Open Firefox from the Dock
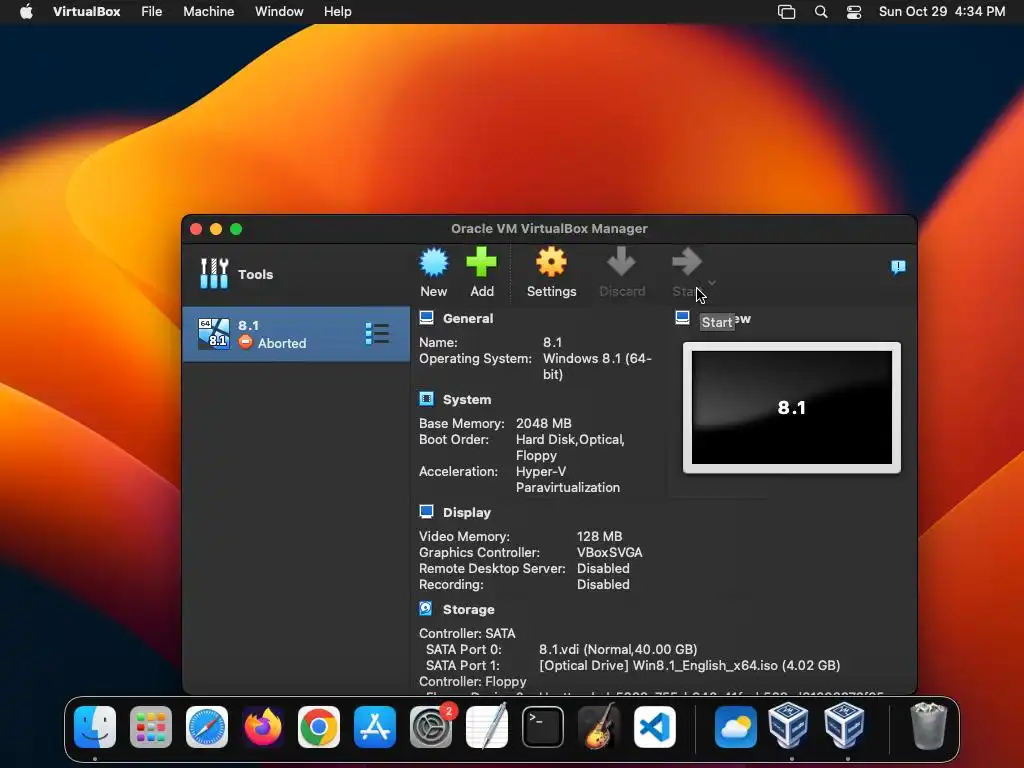1024x768 pixels. (263, 726)
